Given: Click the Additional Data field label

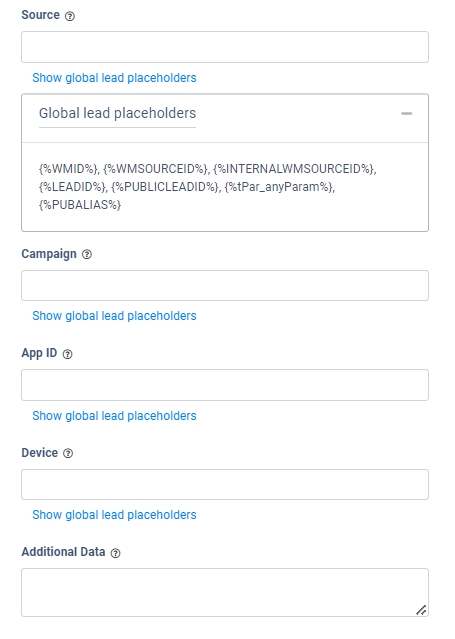Looking at the screenshot, I should pos(63,552).
